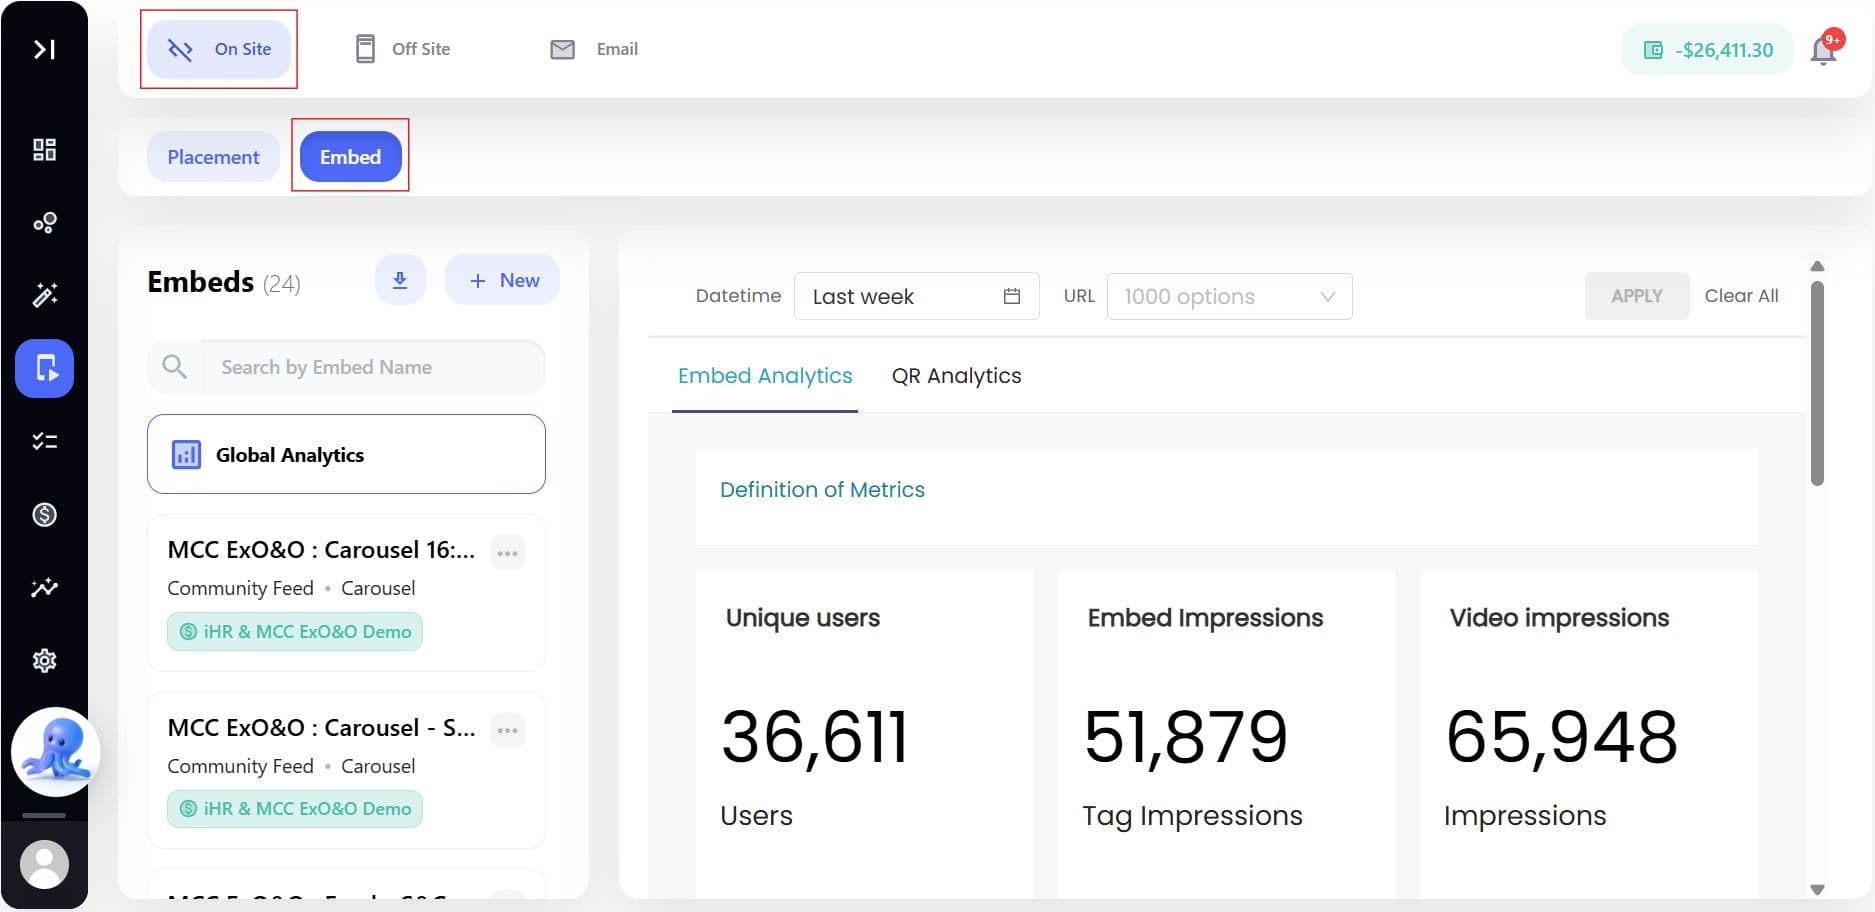Open the settings gear in sidebar
Viewport: 1875px width, 912px height.
click(x=44, y=660)
